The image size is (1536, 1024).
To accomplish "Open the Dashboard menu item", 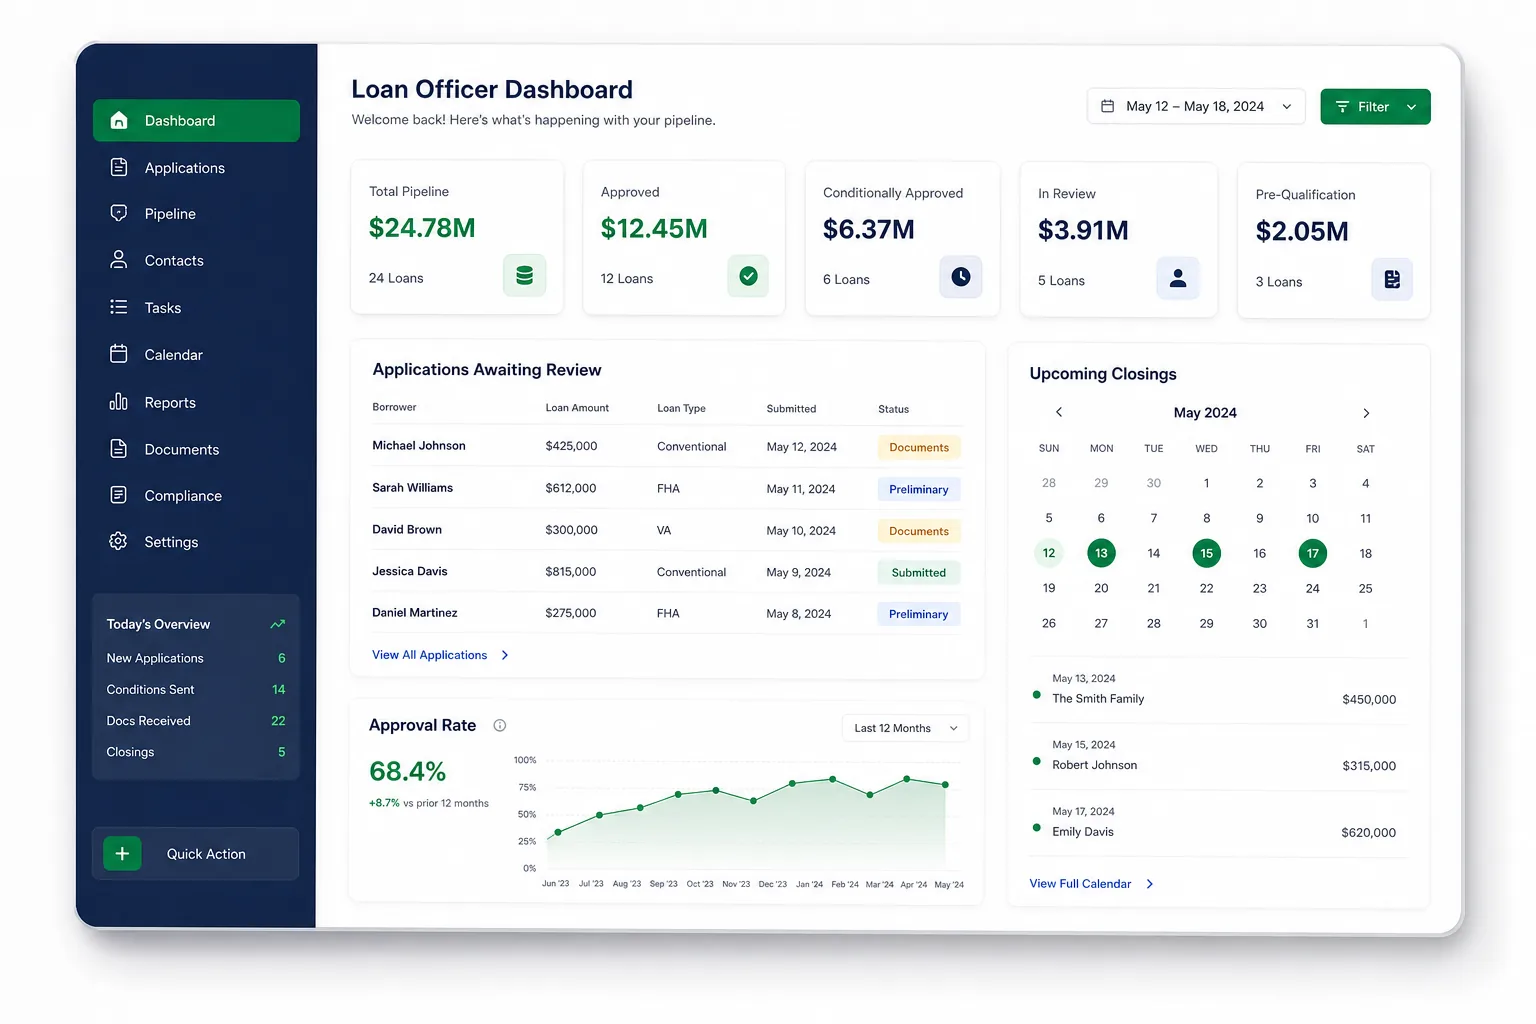I will point(196,120).
